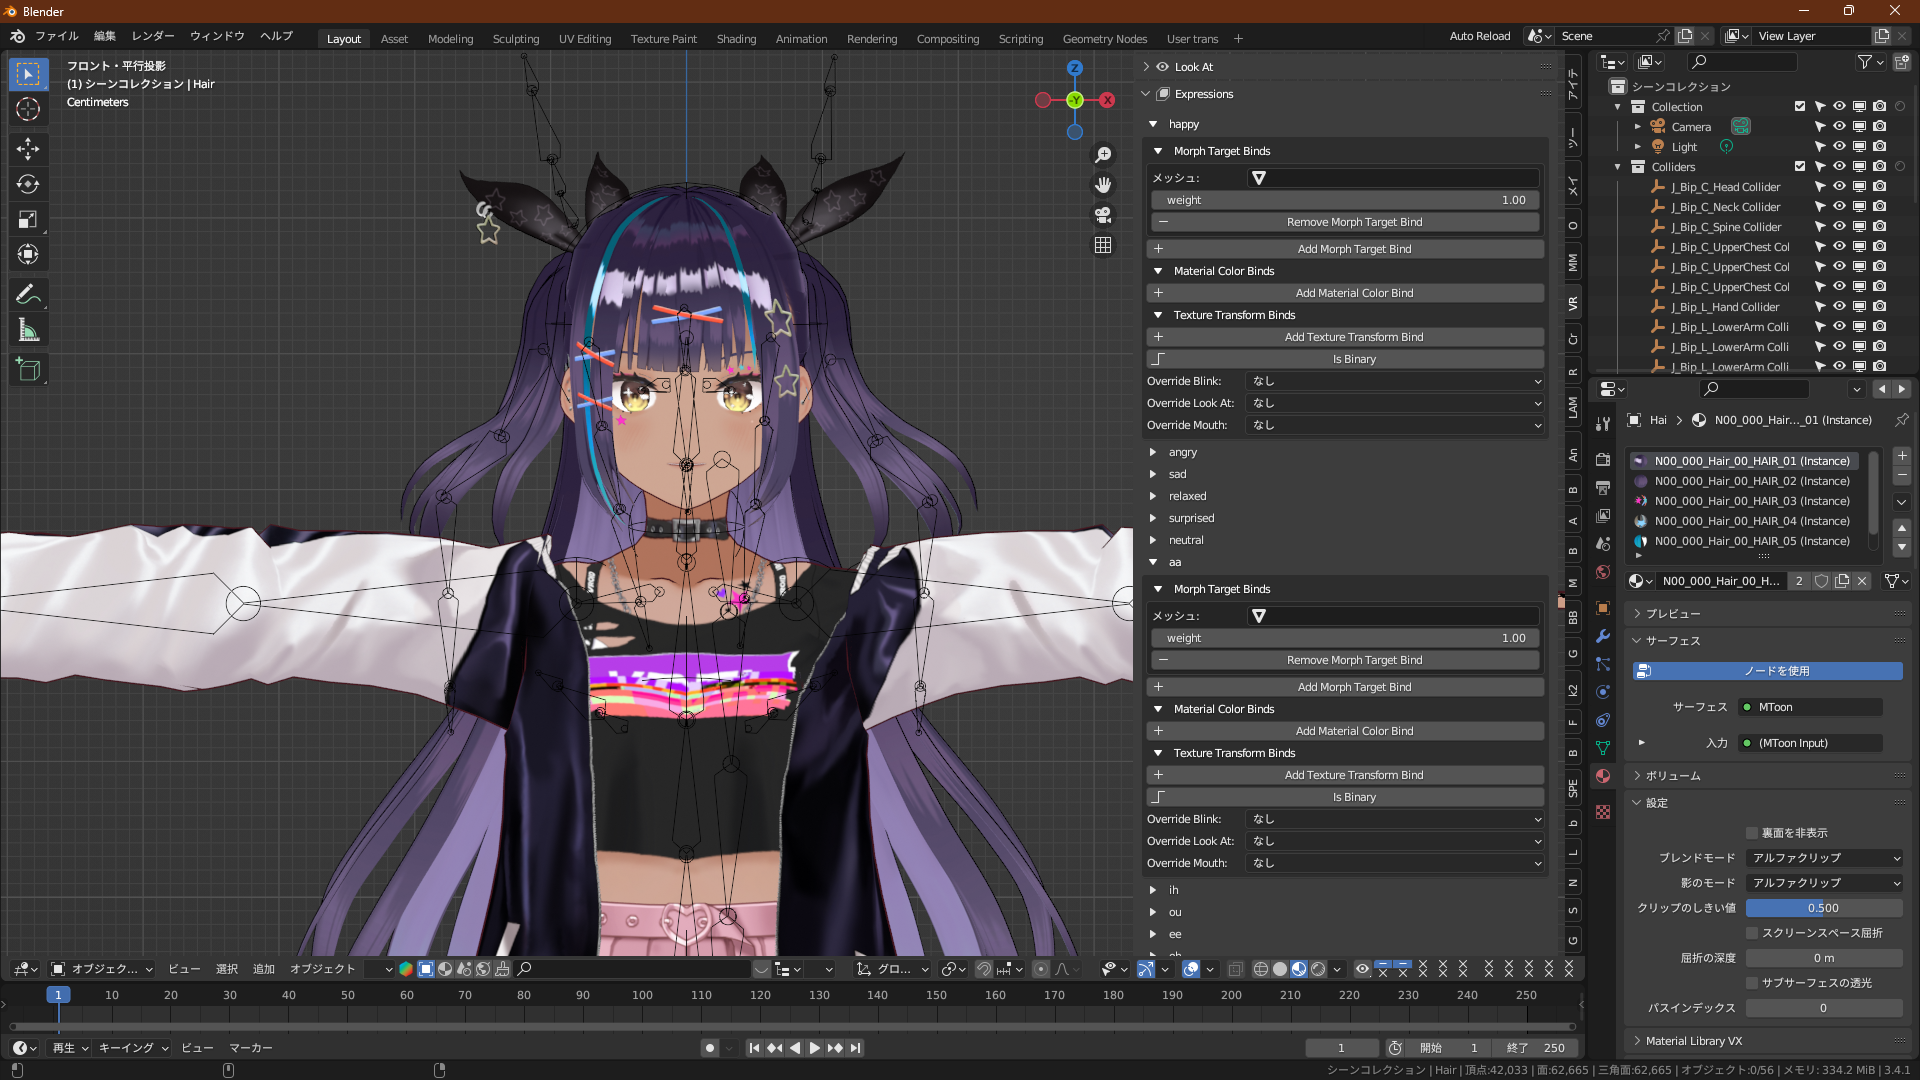This screenshot has height=1080, width=1920.
Task: Open the Material Properties tab
Action: [x=1603, y=776]
